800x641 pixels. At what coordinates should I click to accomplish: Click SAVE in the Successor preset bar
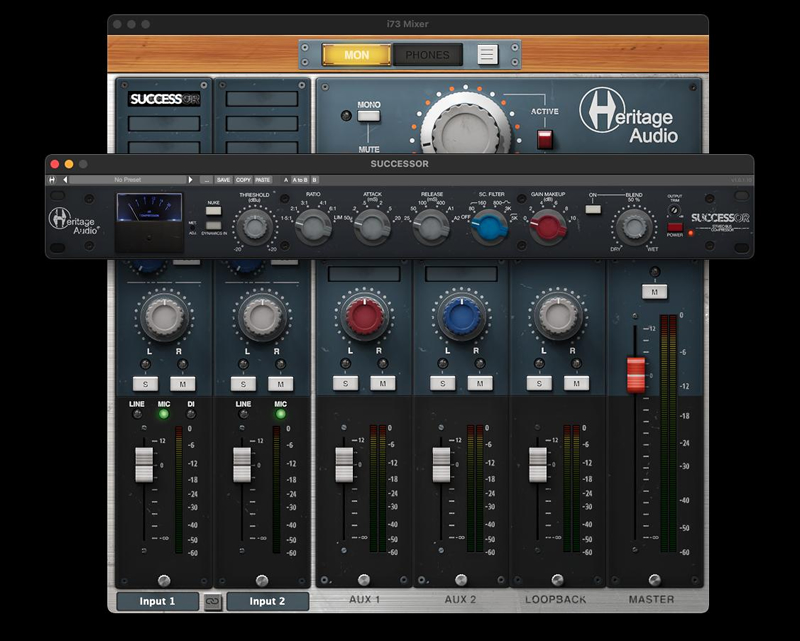pyautogui.click(x=223, y=180)
